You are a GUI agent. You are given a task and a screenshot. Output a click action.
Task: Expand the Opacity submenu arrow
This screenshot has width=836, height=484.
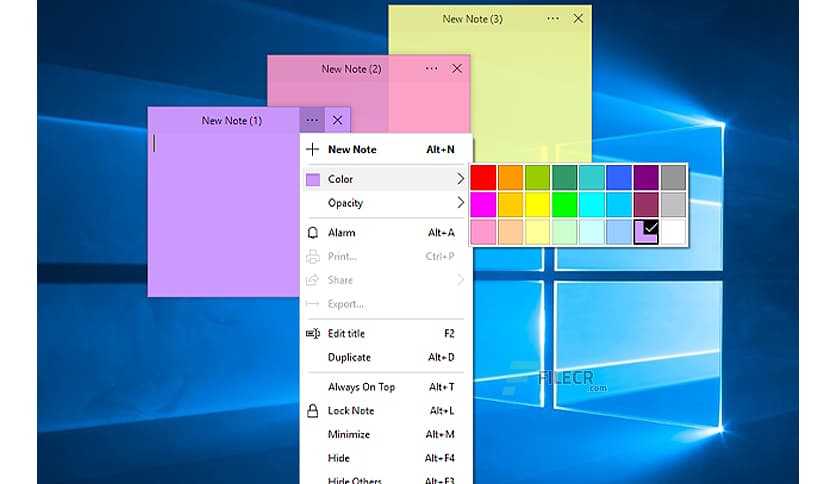pos(460,203)
